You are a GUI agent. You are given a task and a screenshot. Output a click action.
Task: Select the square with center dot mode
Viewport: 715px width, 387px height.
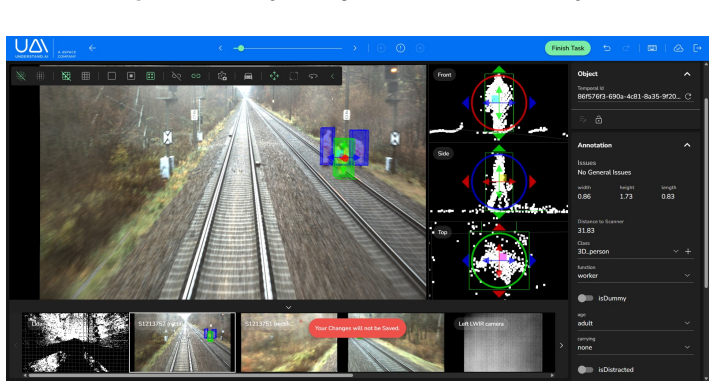click(131, 76)
